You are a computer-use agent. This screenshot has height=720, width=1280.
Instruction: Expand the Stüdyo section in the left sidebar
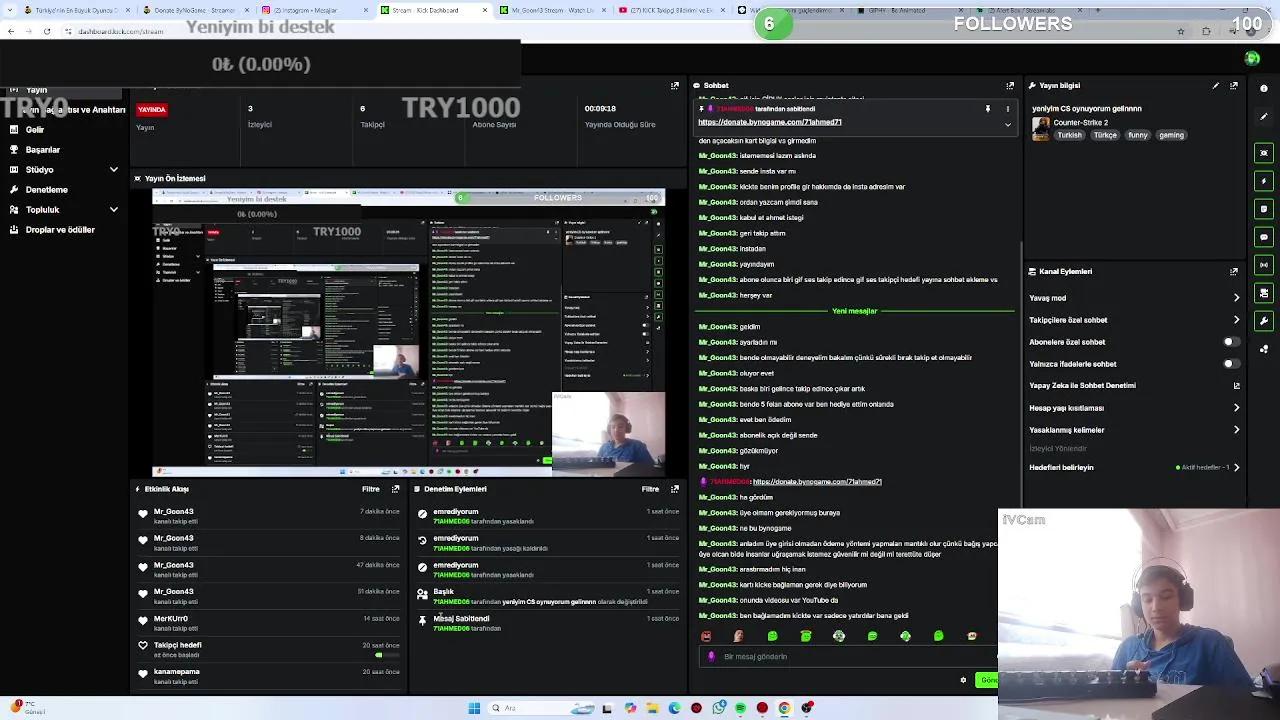click(x=114, y=169)
